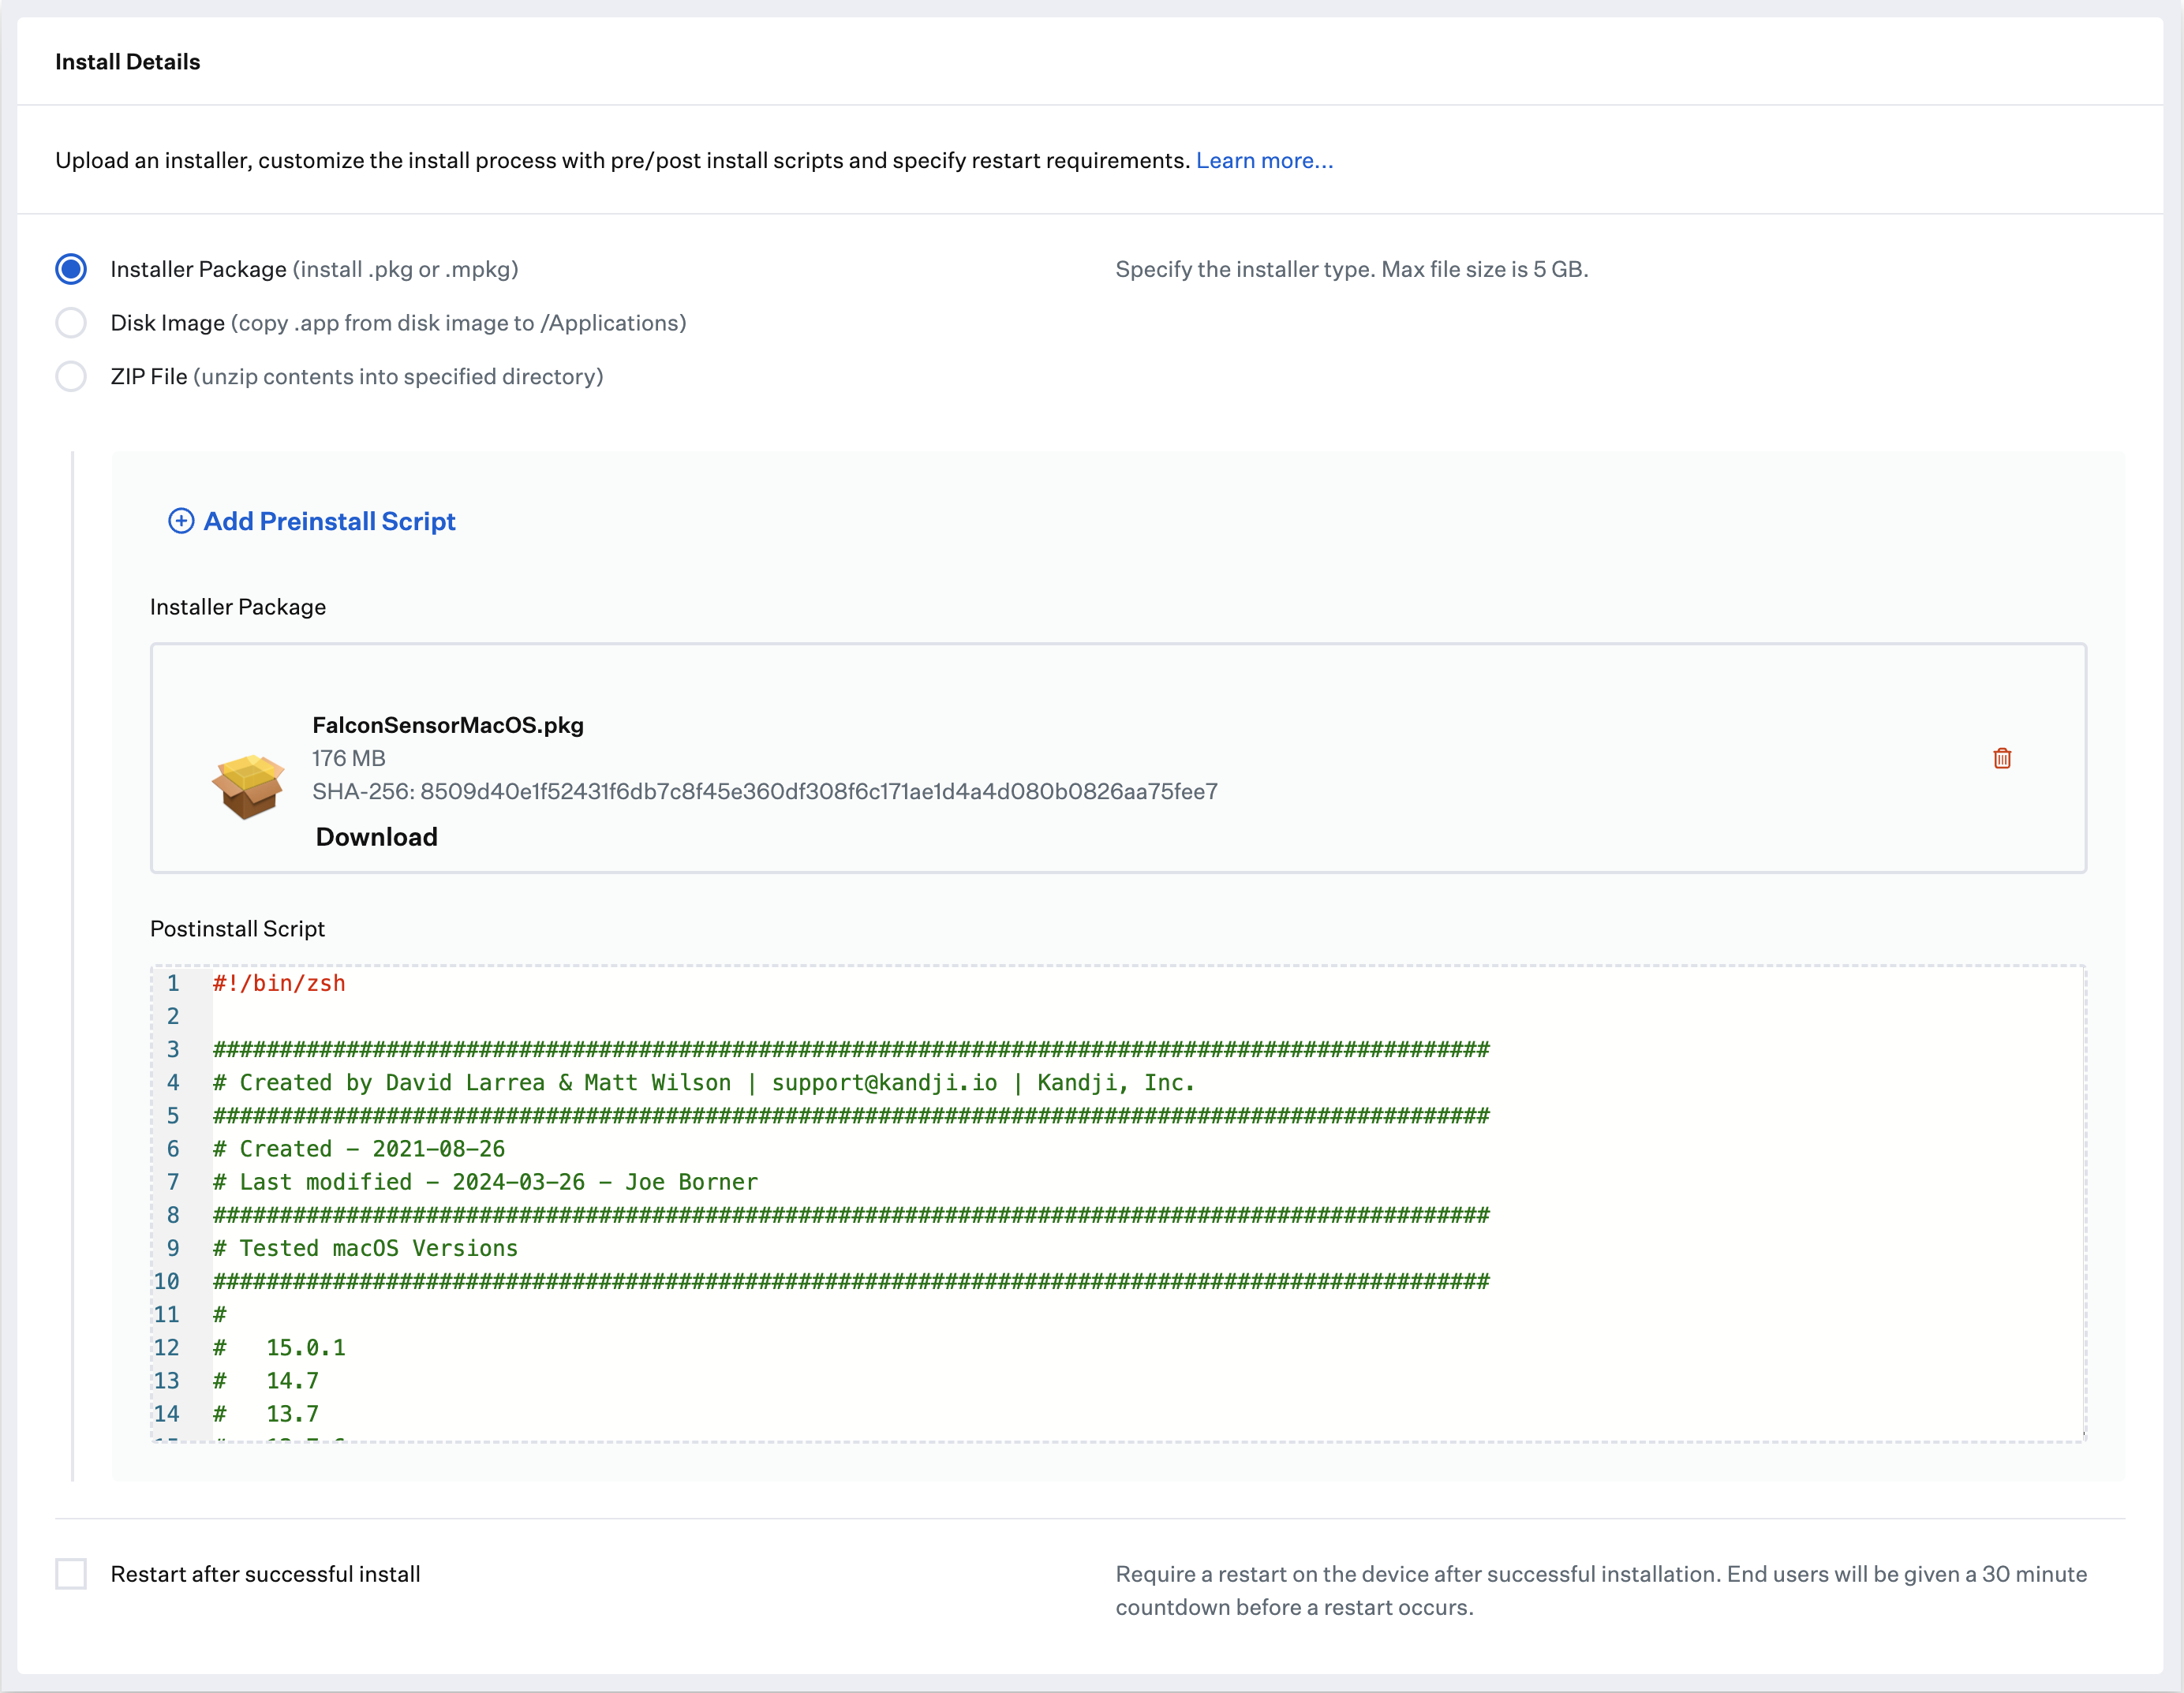Click line number 10 in the gutter
Image resolution: width=2184 pixels, height=1693 pixels.
point(167,1281)
